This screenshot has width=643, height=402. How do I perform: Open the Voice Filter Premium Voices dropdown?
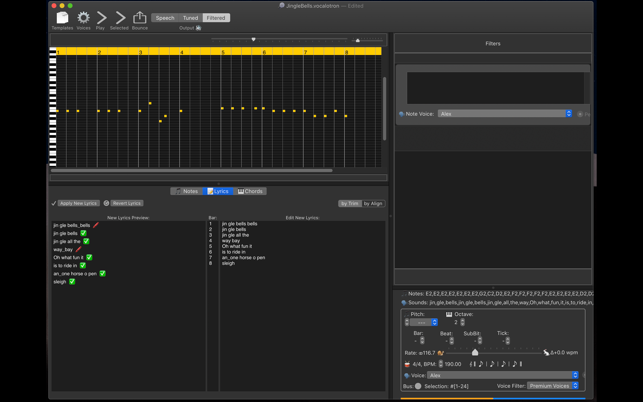tap(553, 386)
